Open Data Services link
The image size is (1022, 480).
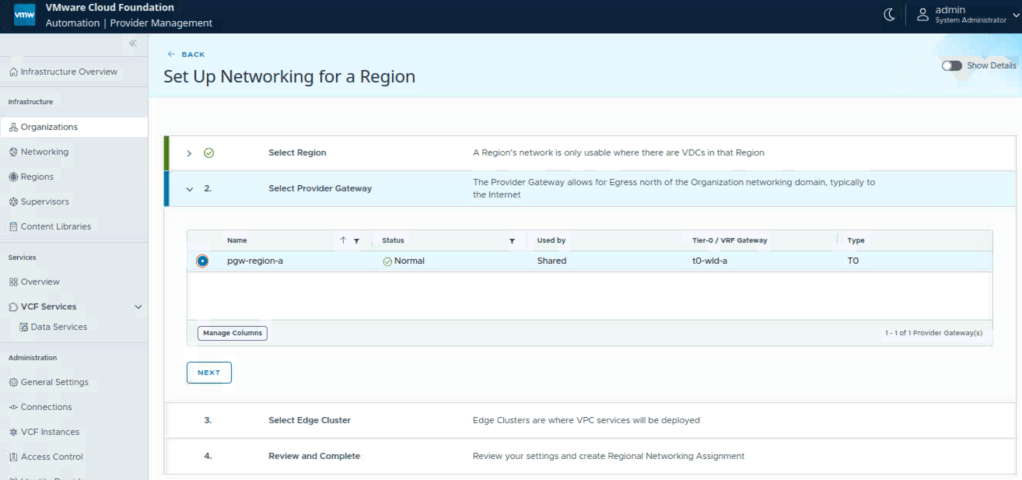pos(59,327)
